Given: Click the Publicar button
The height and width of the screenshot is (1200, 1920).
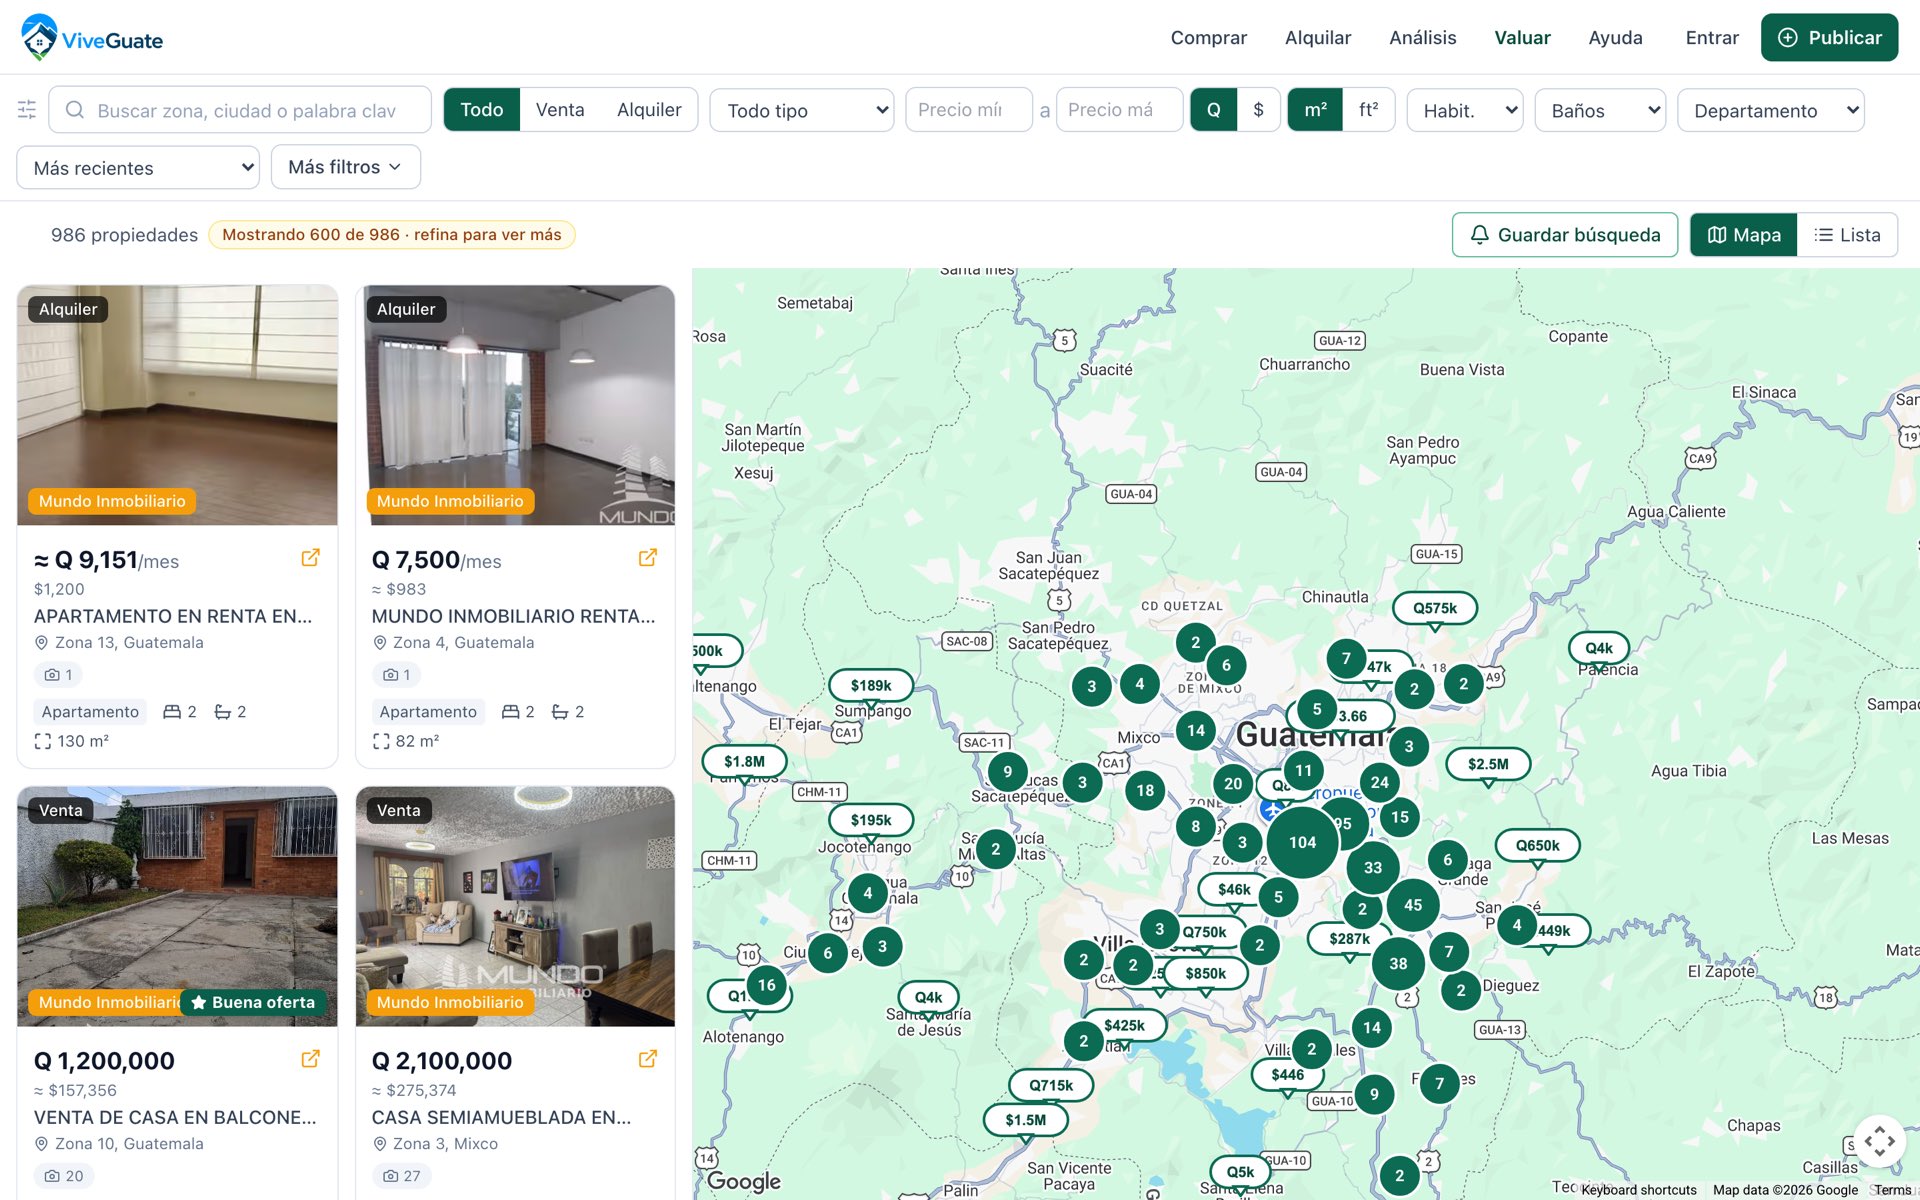Looking at the screenshot, I should pyautogui.click(x=1829, y=38).
